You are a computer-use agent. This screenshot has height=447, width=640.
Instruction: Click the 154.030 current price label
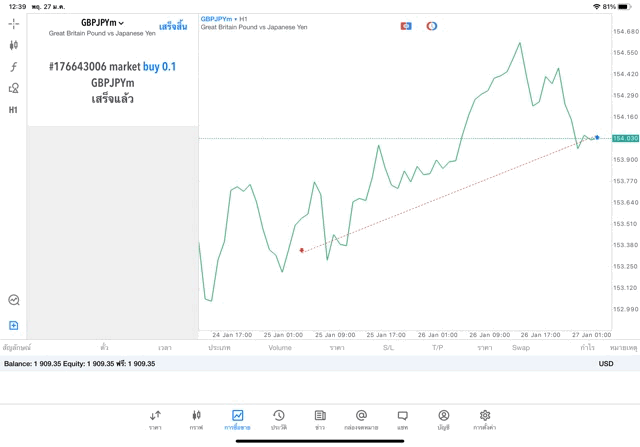[x=625, y=138]
